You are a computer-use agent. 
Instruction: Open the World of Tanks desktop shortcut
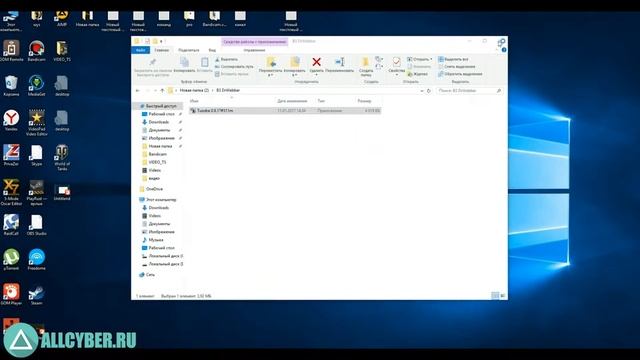pos(62,157)
